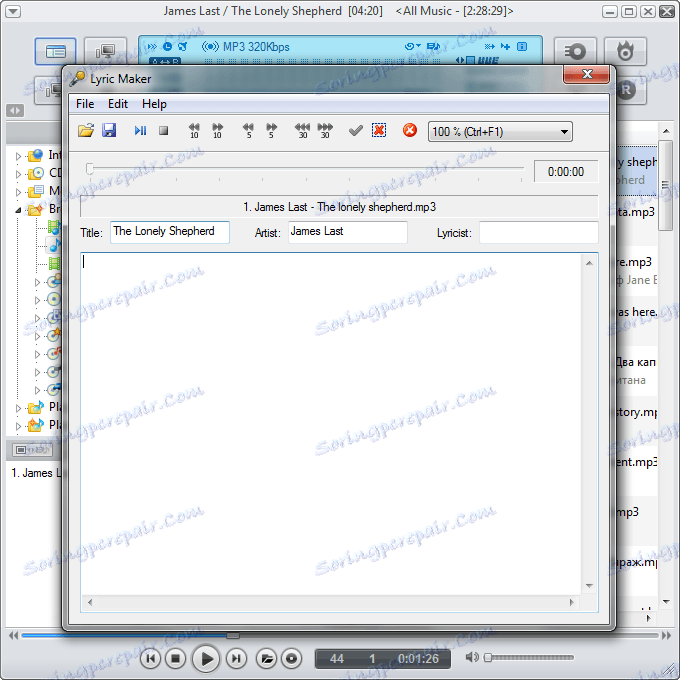Click the Lyric Maker position slider thumb

click(90, 169)
